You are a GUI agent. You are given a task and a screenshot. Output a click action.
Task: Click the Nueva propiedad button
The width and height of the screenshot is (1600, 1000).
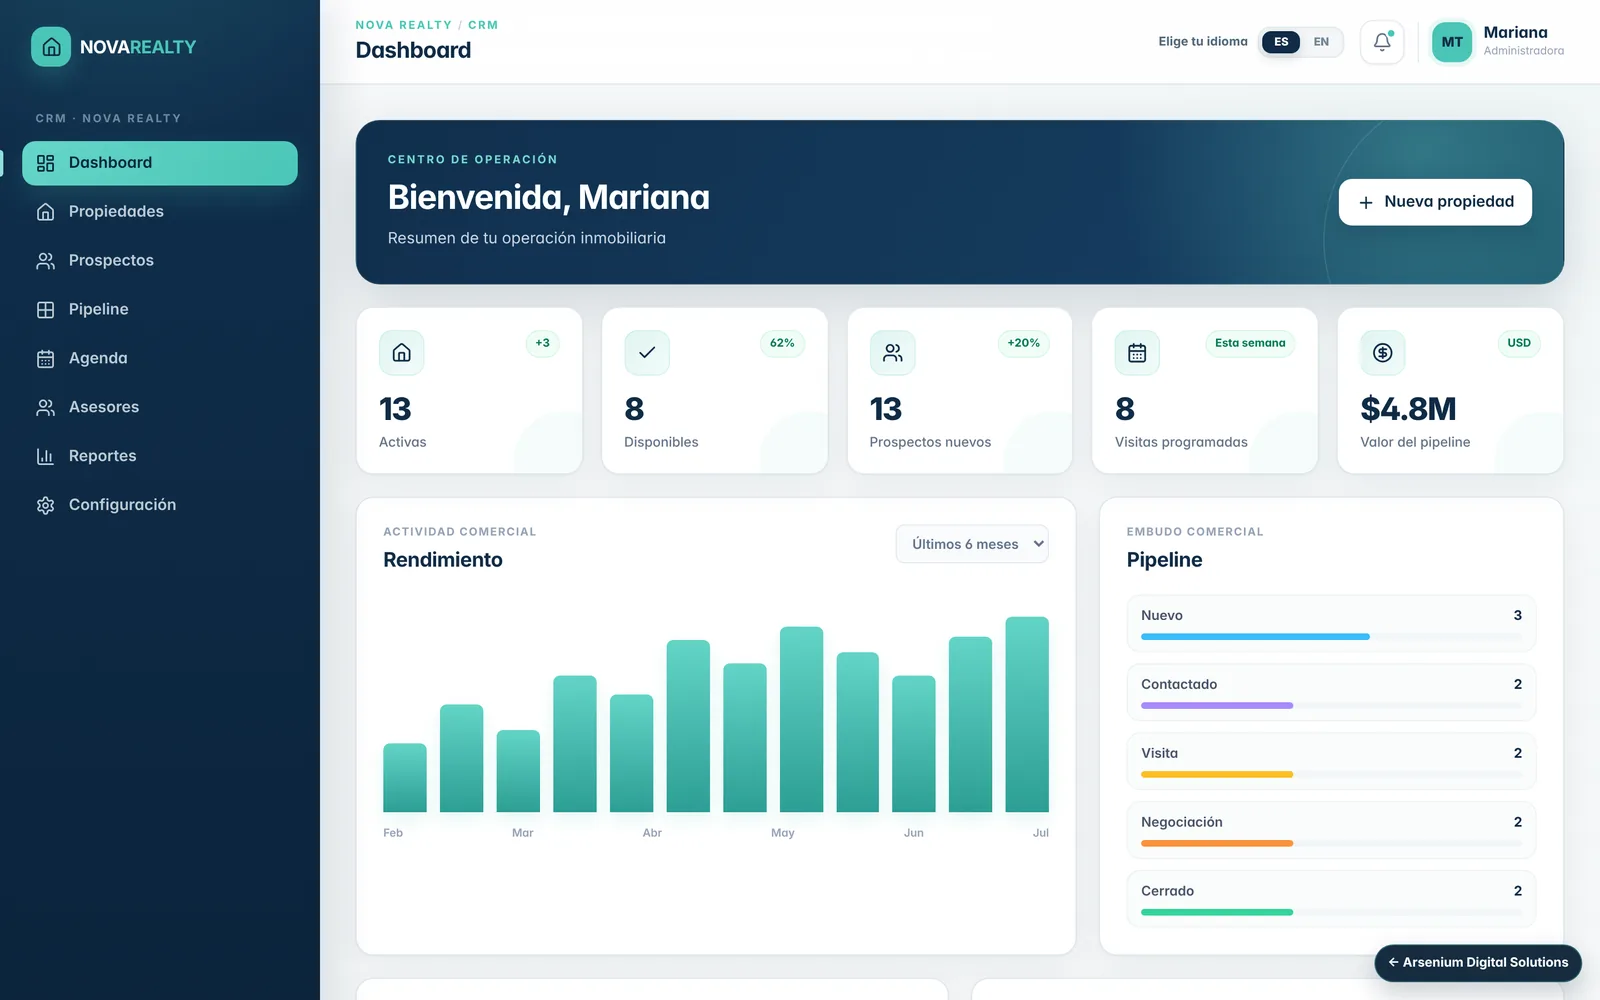click(1435, 202)
